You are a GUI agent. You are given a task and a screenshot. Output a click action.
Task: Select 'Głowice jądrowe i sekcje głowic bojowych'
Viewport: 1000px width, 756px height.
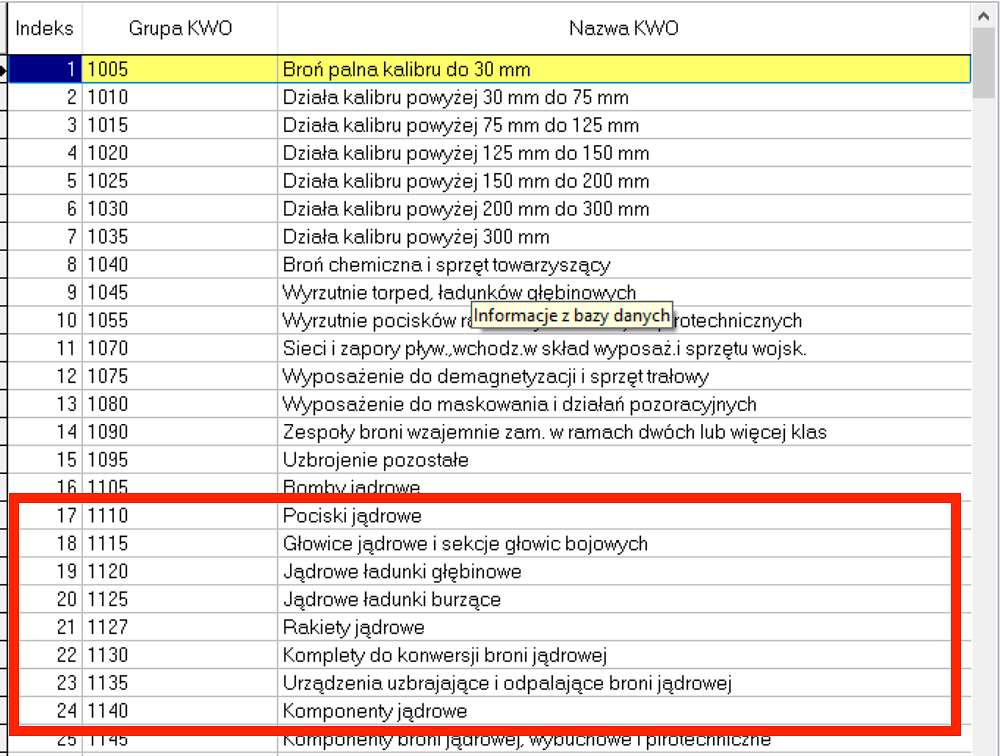click(490, 544)
